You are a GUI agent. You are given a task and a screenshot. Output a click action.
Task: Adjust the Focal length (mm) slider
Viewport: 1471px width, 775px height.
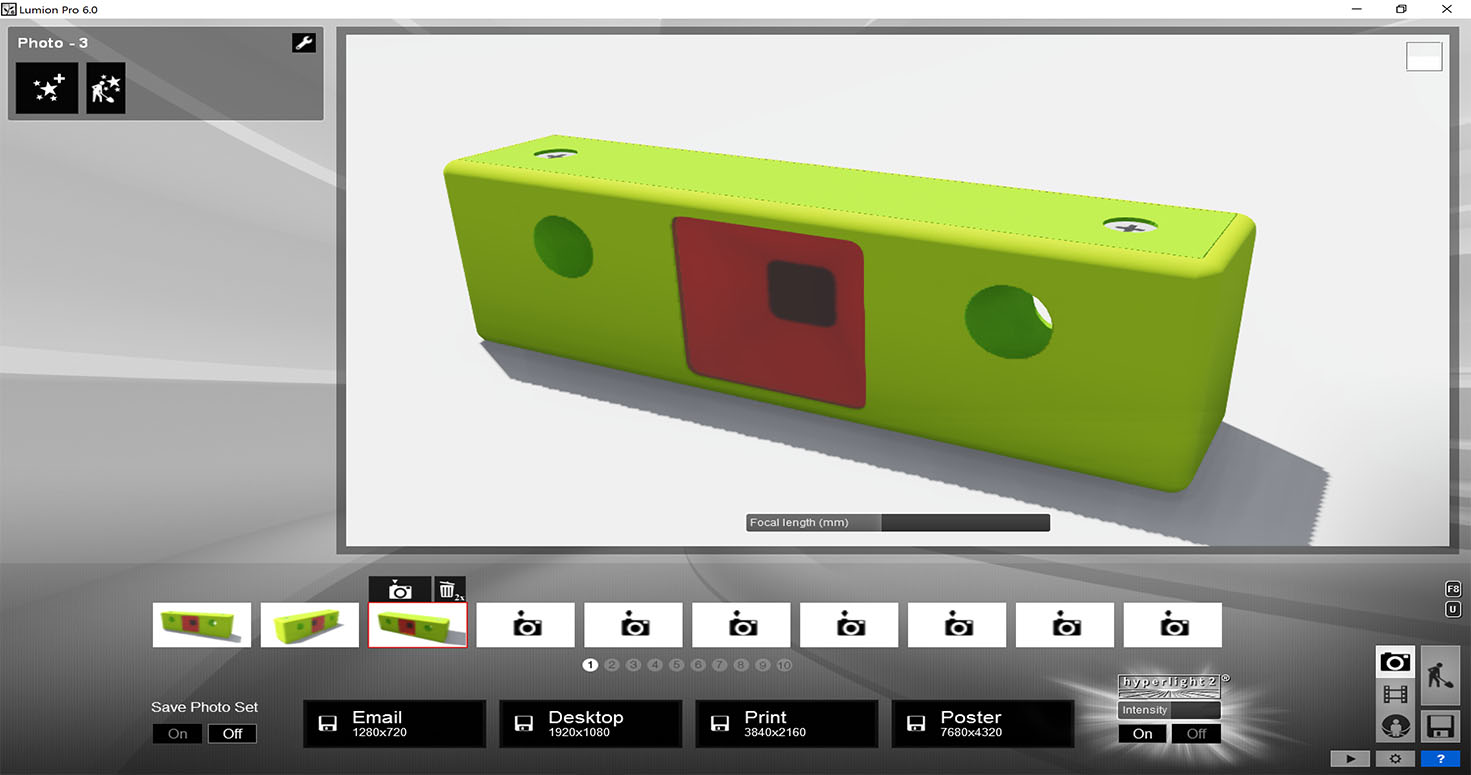[x=898, y=523]
